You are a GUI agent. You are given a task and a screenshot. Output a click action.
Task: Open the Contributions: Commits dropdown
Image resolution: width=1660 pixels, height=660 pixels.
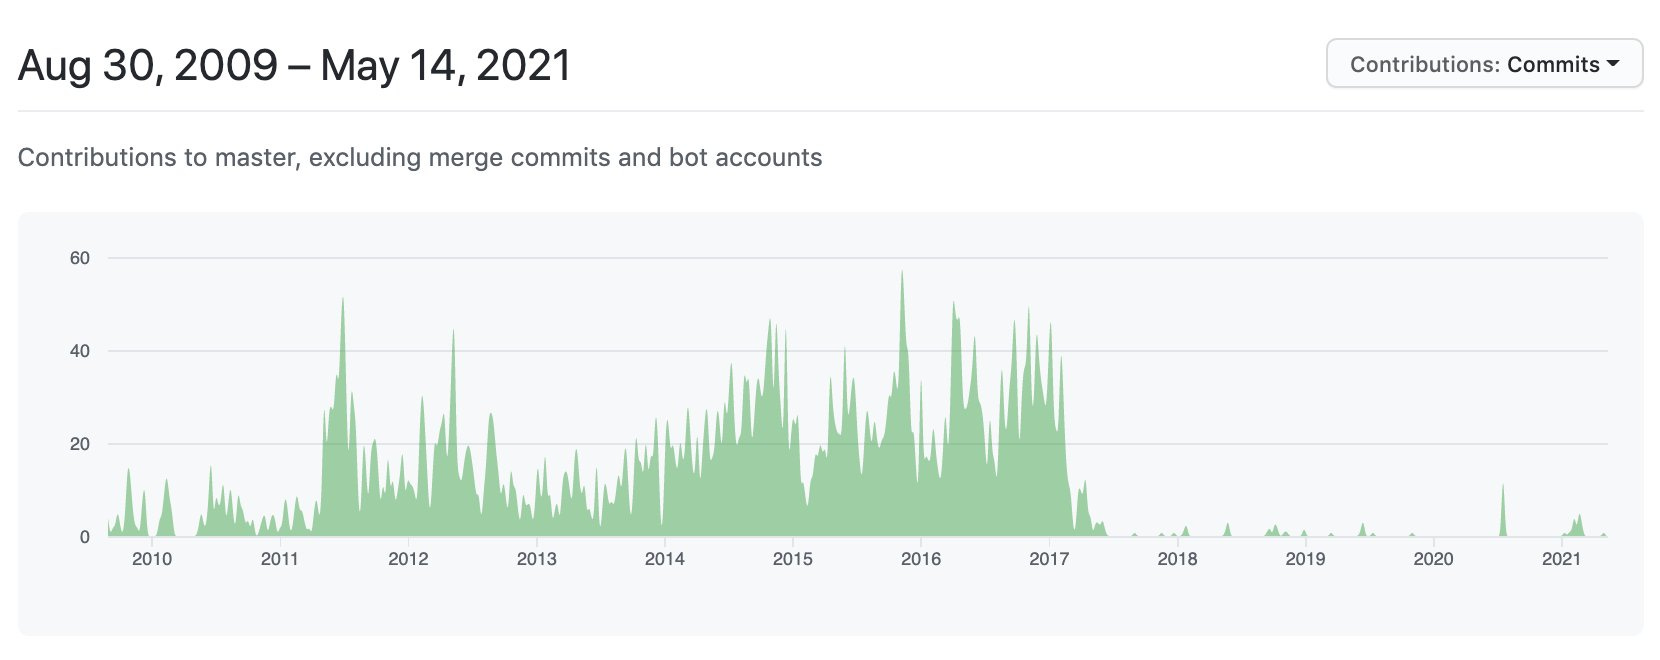tap(1484, 64)
